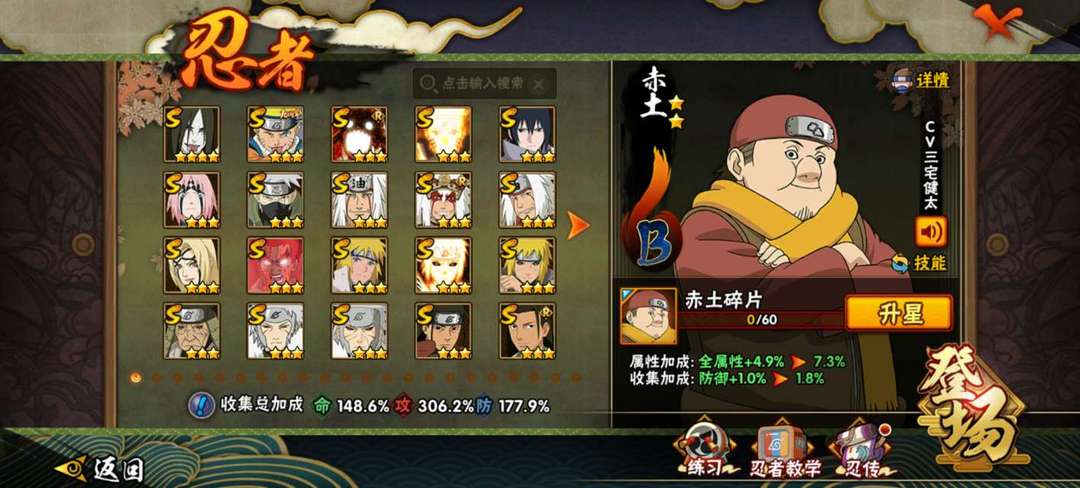The width and height of the screenshot is (1080, 488).
Task: Jump to the last page indicator dot
Action: click(x=576, y=377)
